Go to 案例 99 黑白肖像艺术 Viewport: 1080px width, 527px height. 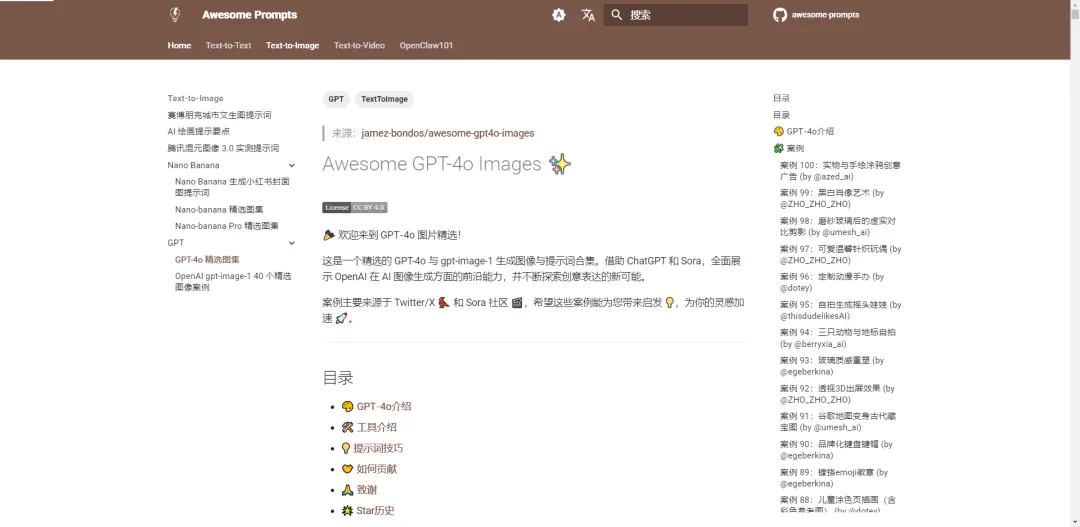pos(832,198)
